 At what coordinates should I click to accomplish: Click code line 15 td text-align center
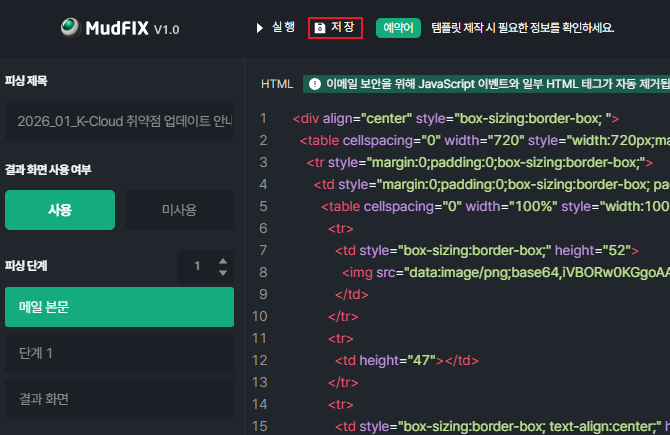point(502,426)
